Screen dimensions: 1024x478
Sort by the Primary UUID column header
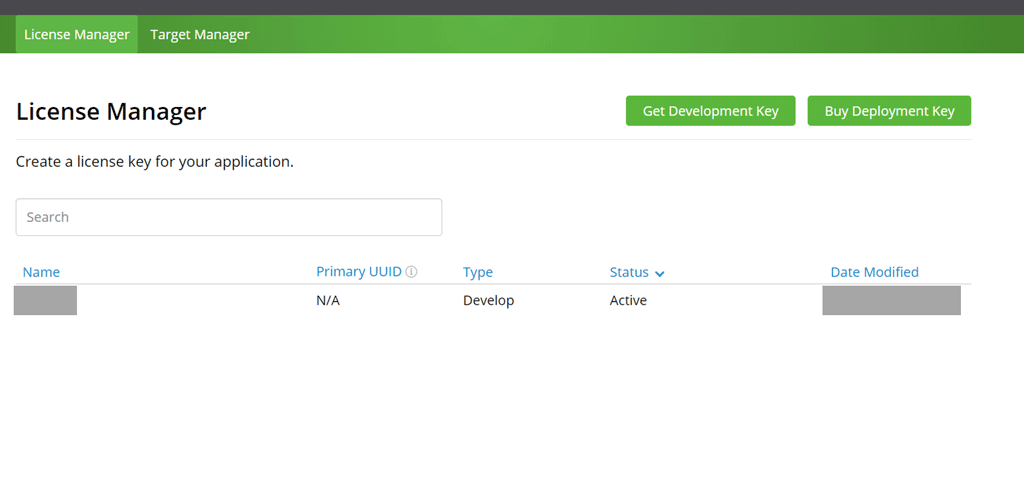tap(359, 272)
